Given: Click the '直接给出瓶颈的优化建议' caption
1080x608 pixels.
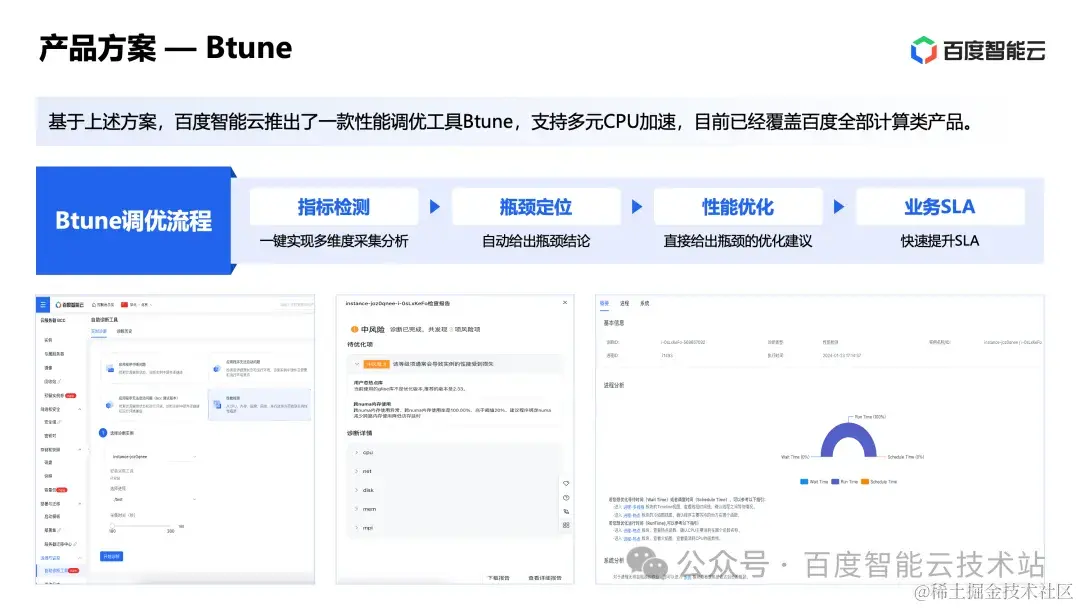Looking at the screenshot, I should tap(738, 241).
